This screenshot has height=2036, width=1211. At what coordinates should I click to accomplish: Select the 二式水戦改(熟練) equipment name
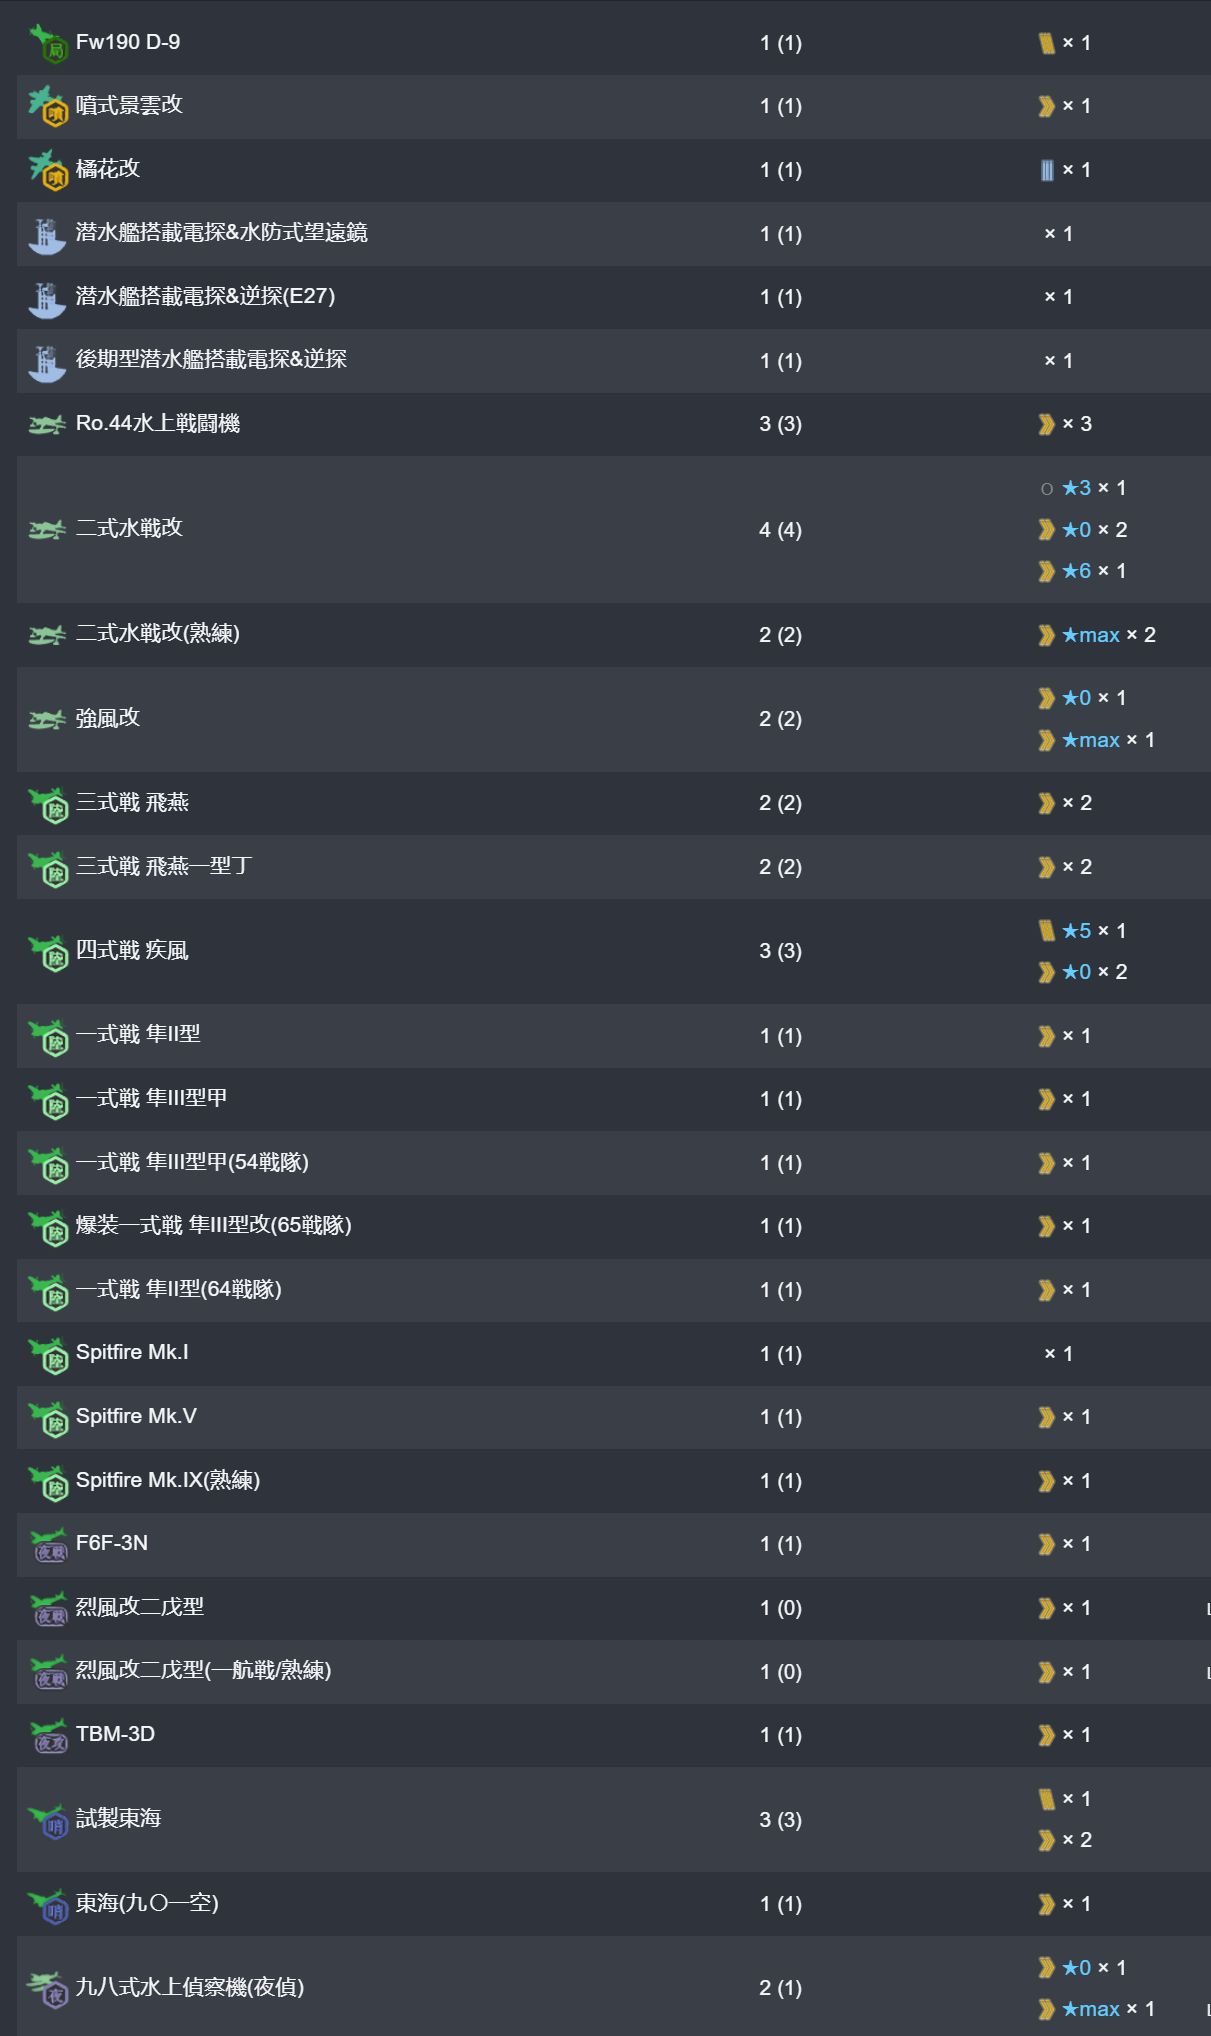tap(158, 634)
